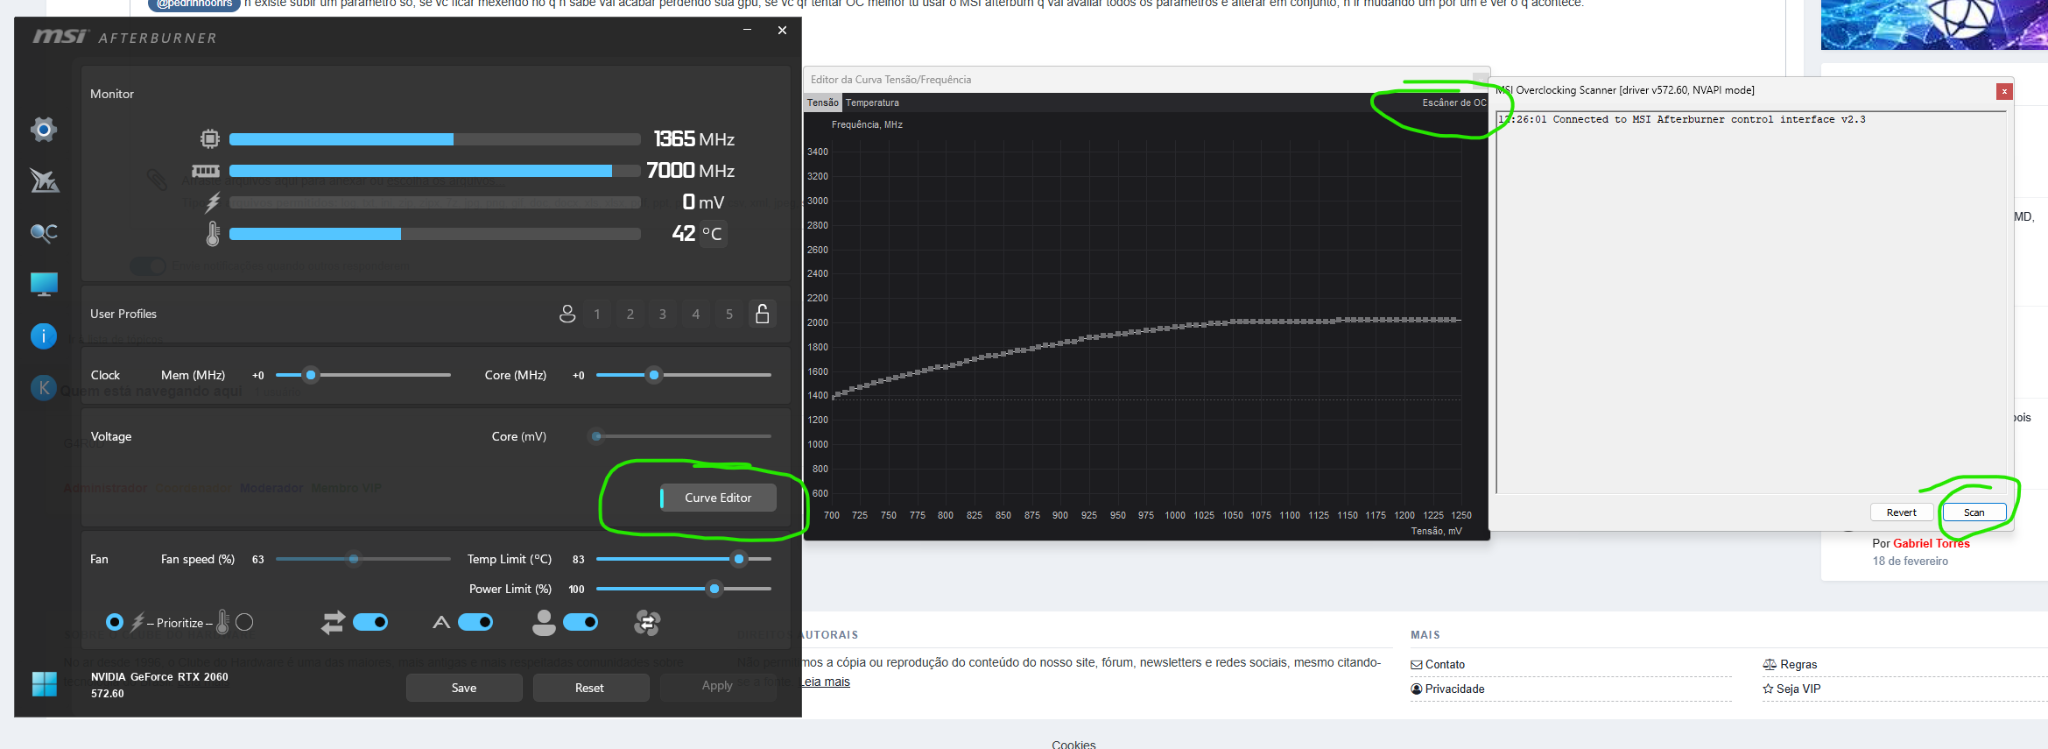Toggle the automatic fan control switch
Screen dimensions: 2048x749
476,623
